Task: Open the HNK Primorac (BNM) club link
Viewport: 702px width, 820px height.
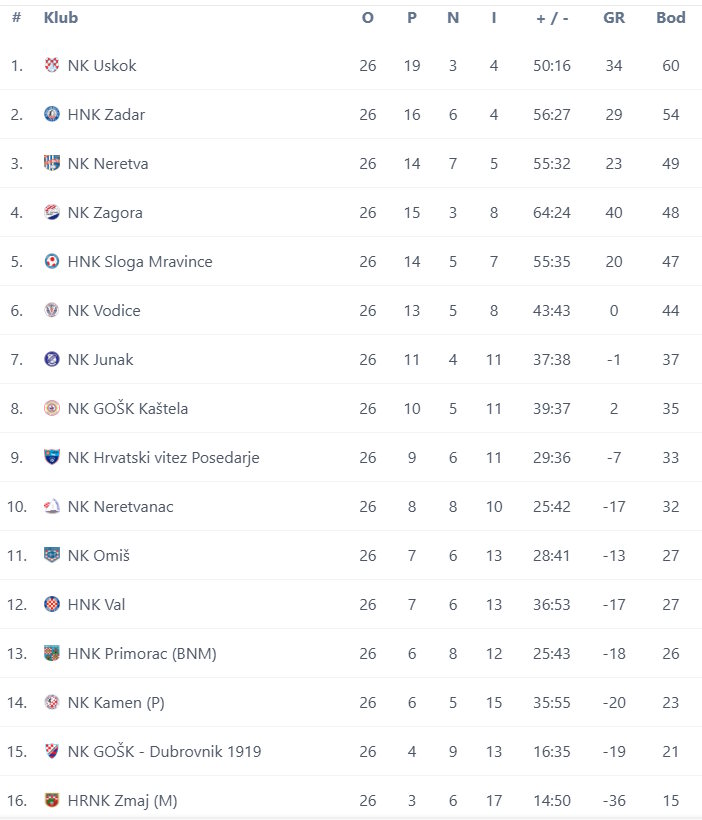Action: [142, 653]
